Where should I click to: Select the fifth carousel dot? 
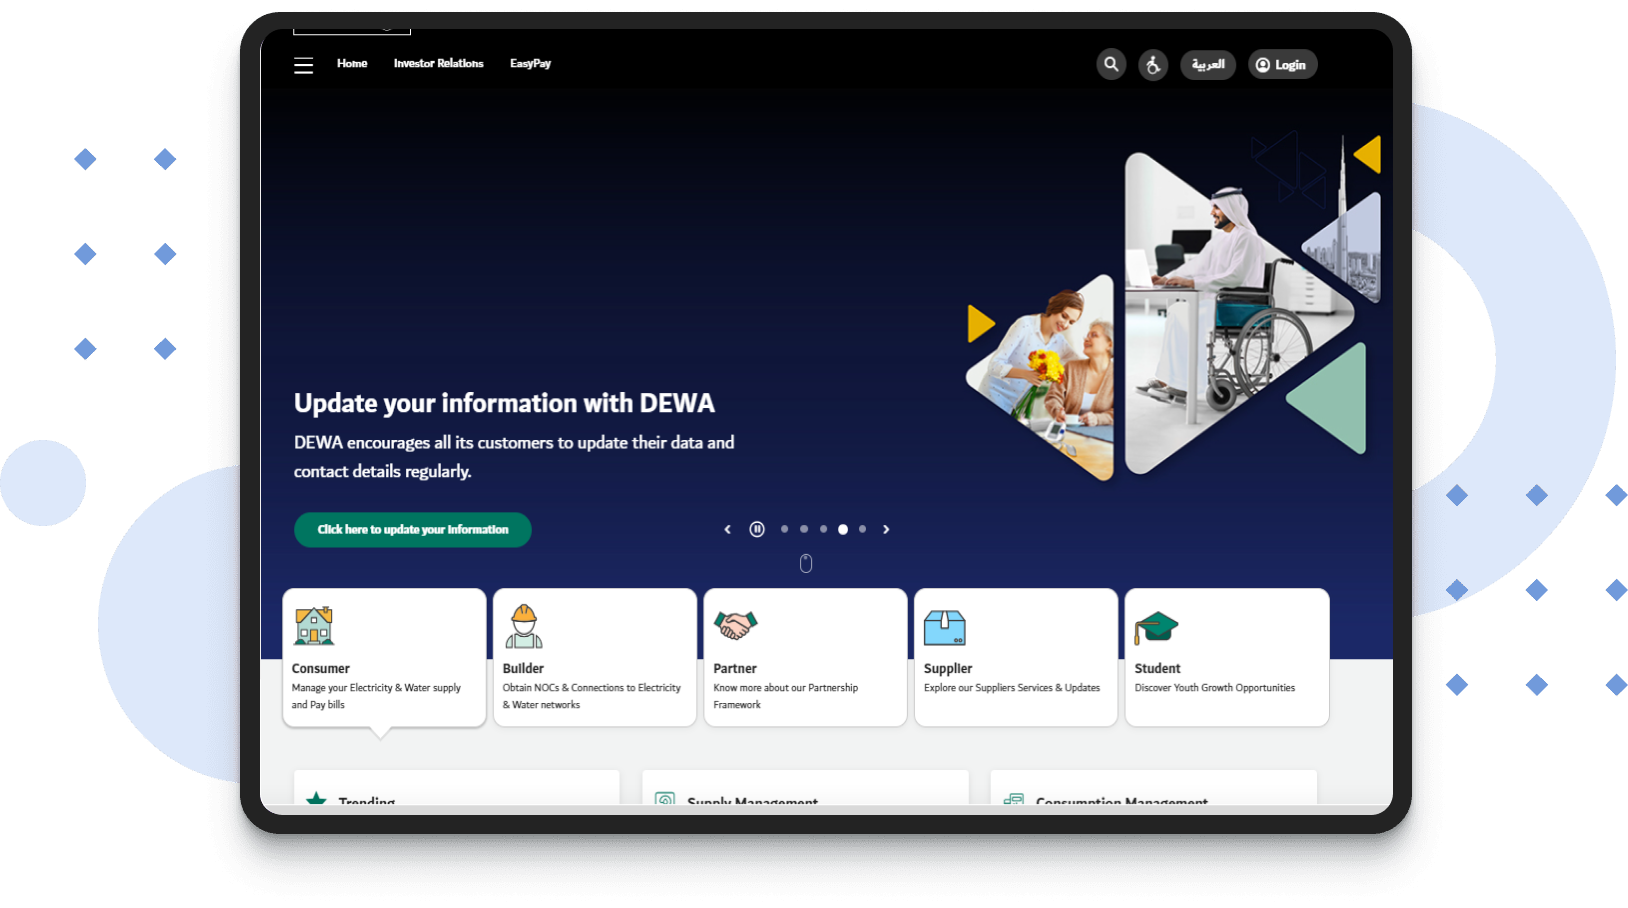tap(863, 529)
